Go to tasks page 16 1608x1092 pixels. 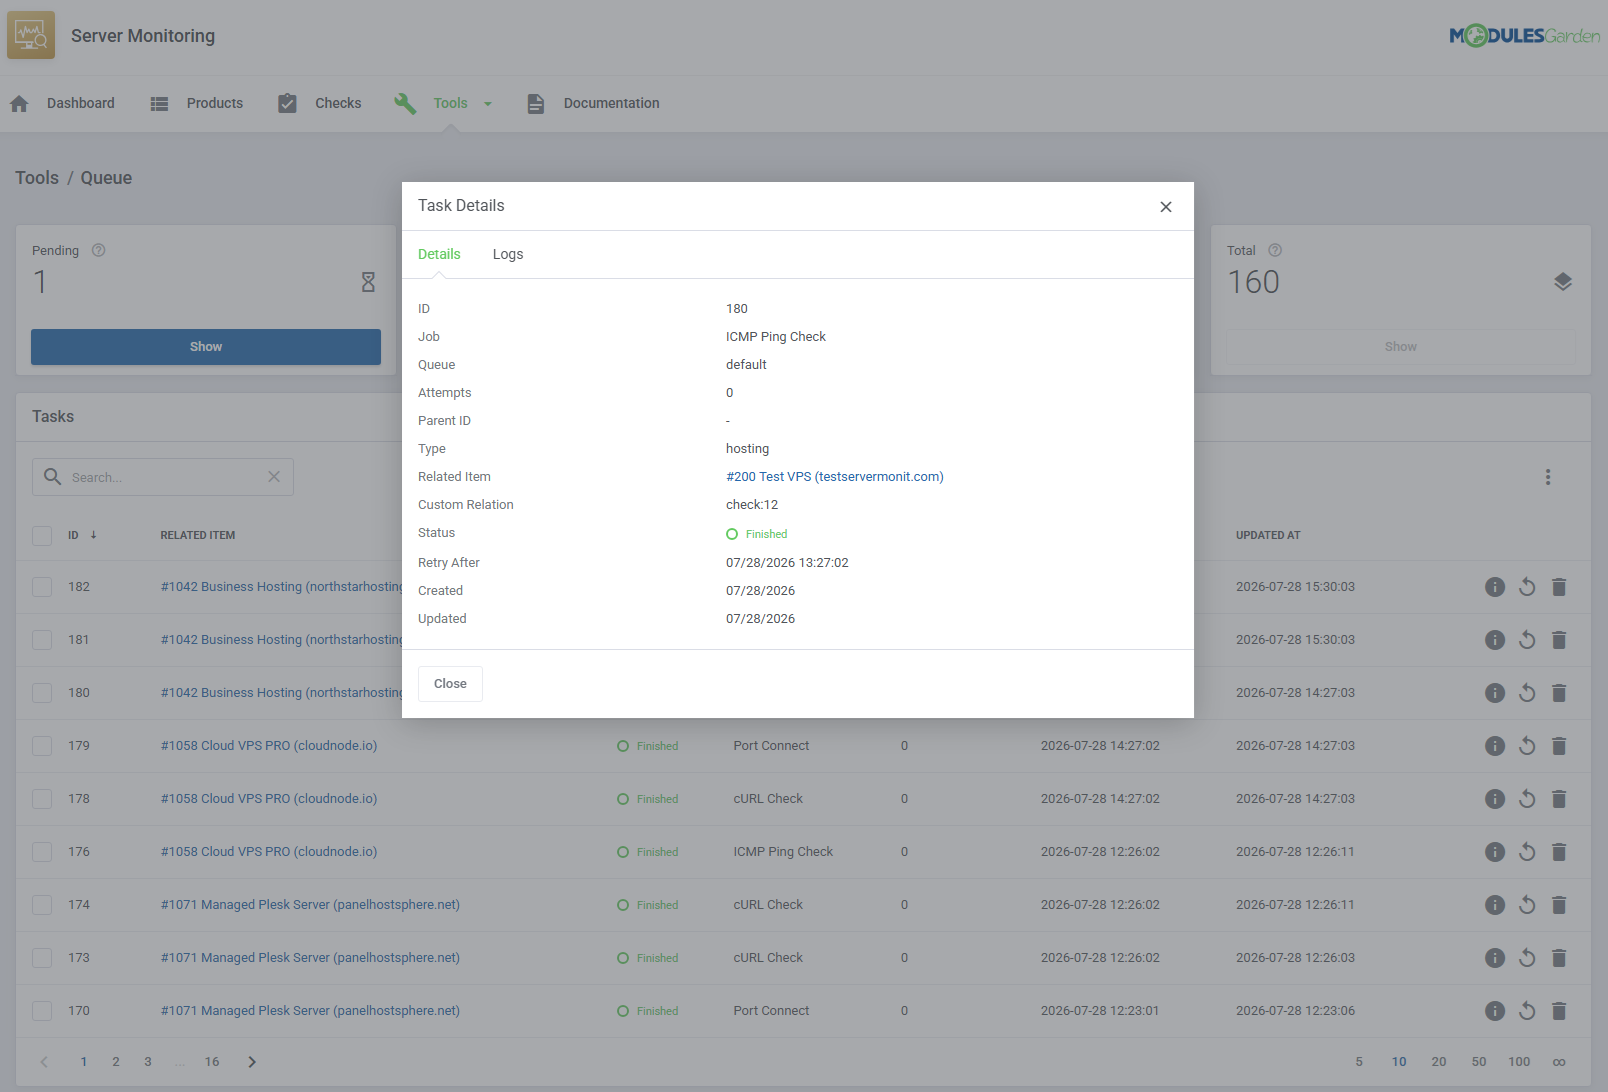[x=212, y=1062]
